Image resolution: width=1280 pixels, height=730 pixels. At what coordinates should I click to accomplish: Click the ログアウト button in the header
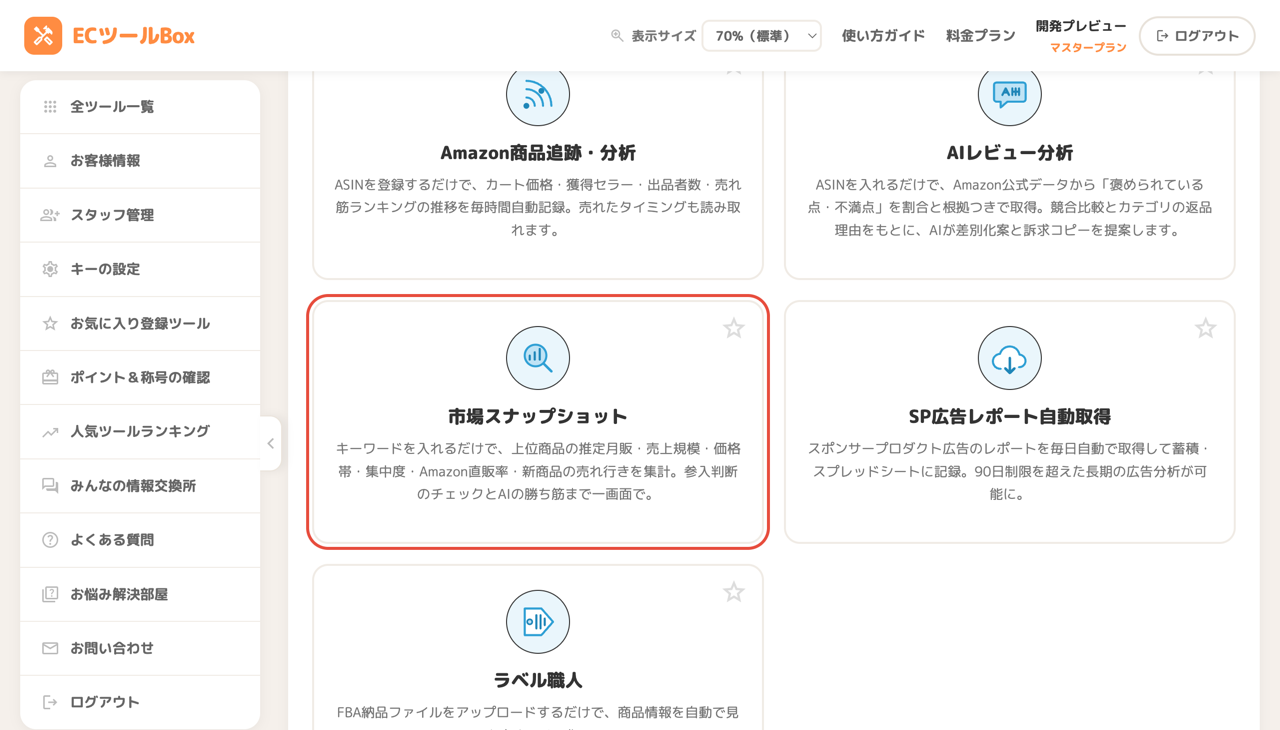pos(1197,36)
